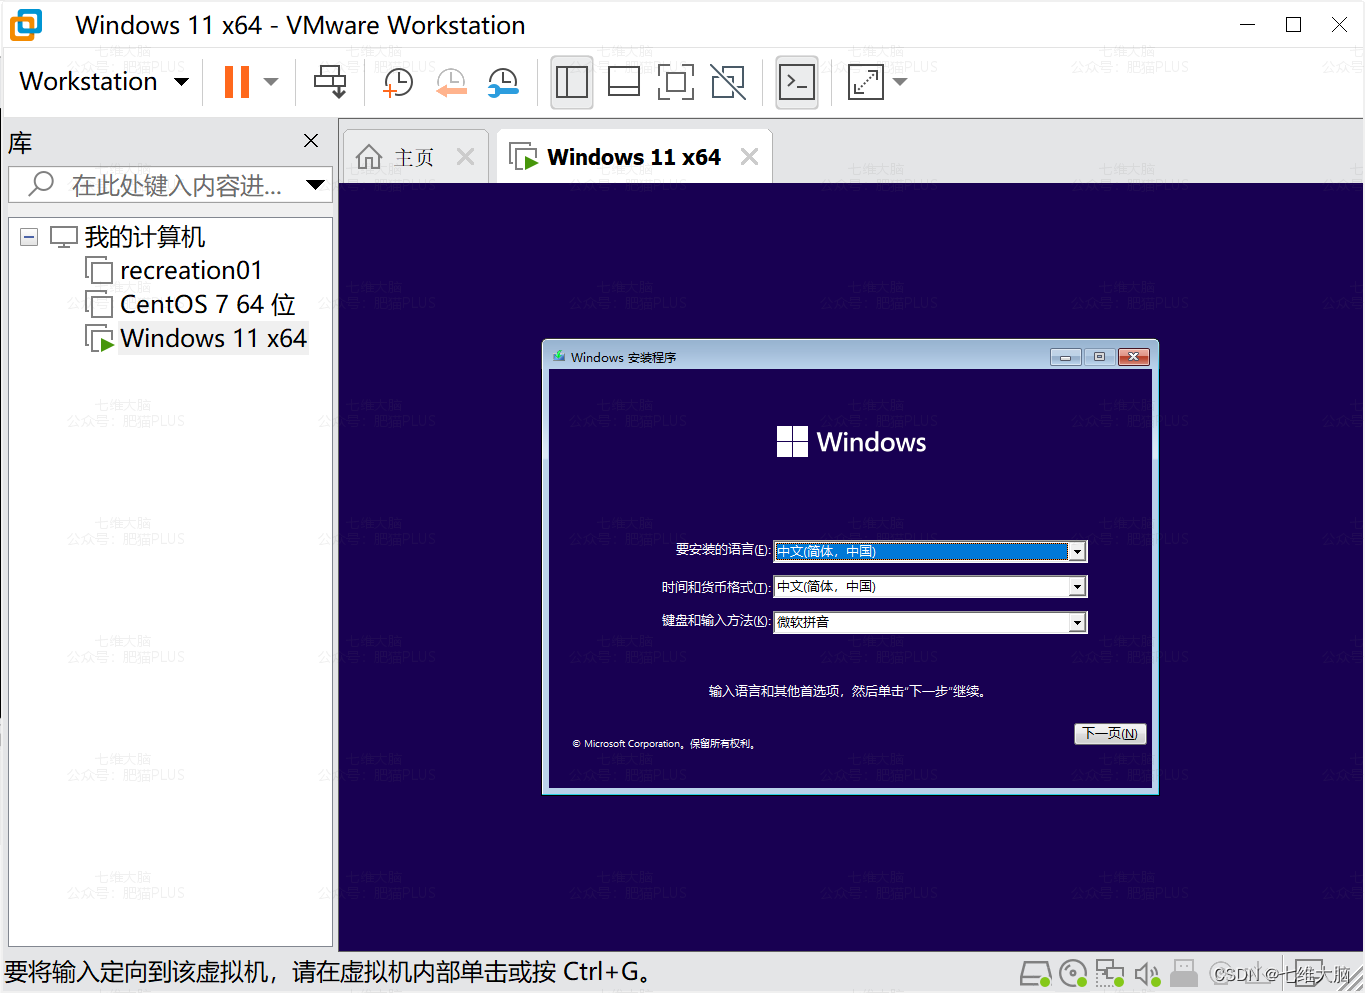
Task: Open the 要安装的语言 dropdown
Action: pyautogui.click(x=1077, y=552)
